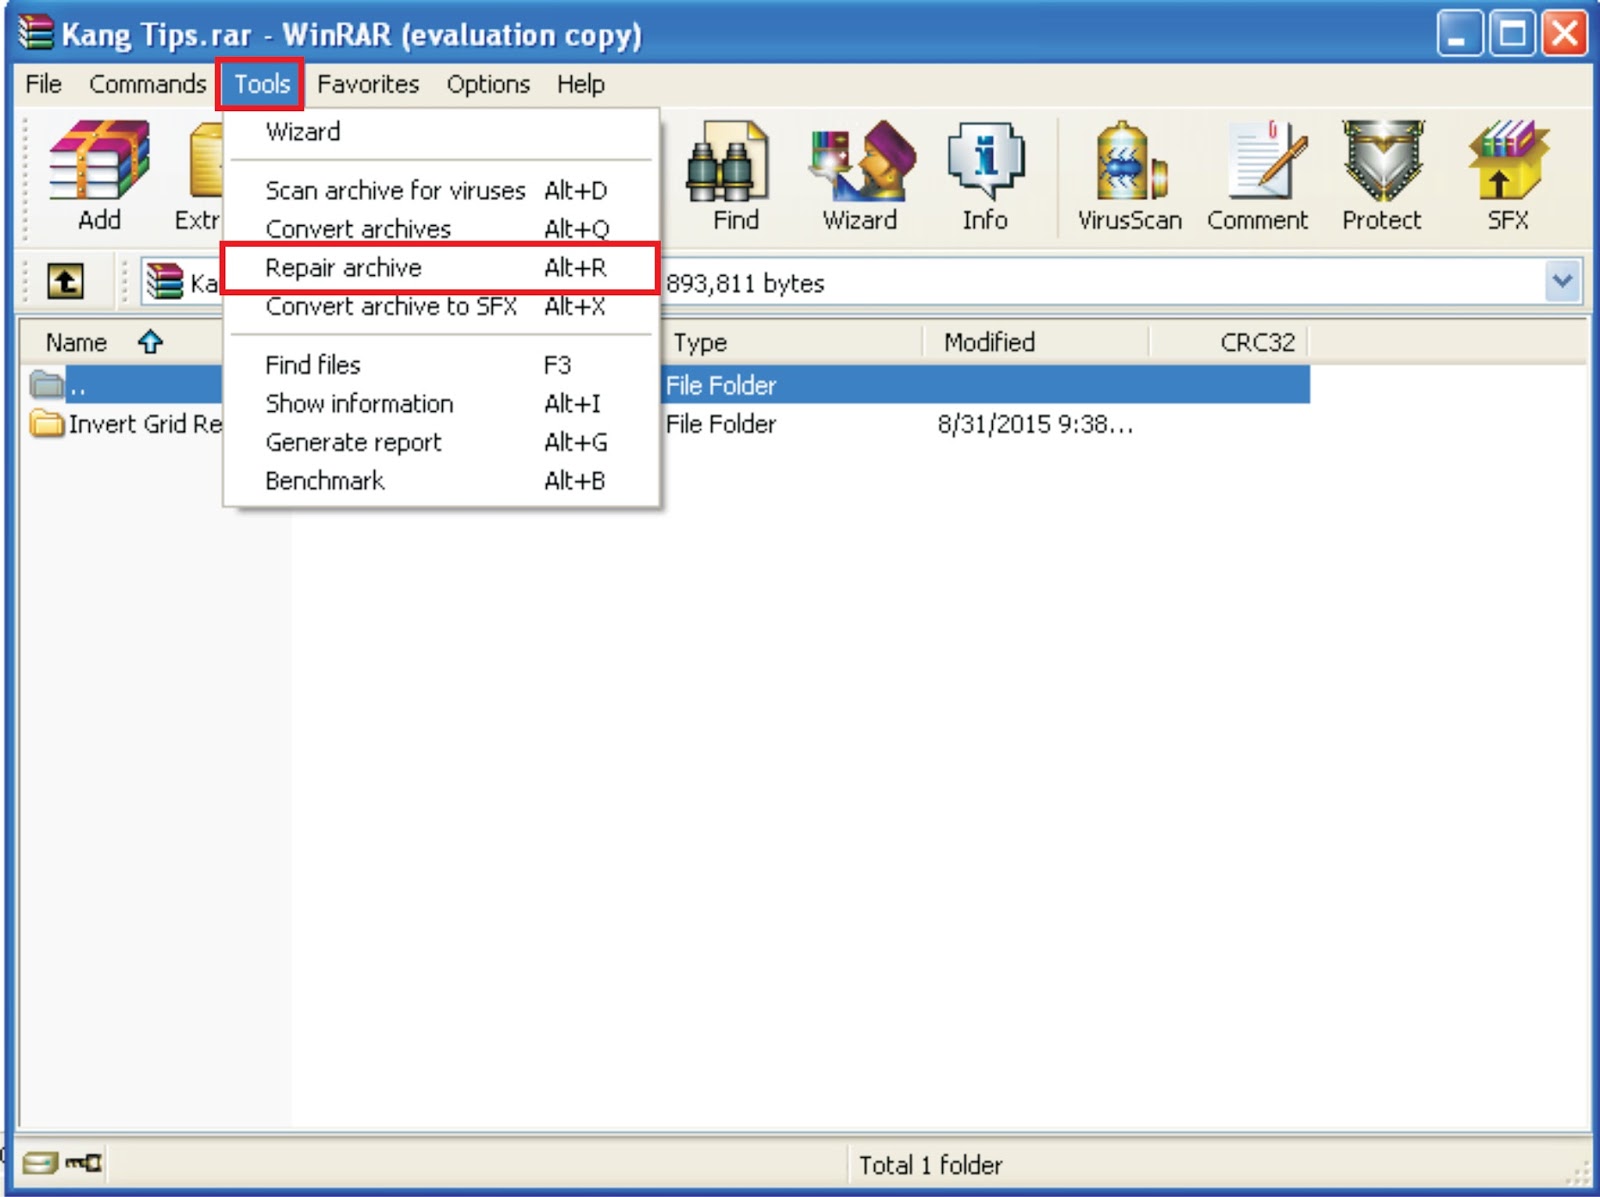The height and width of the screenshot is (1197, 1600).
Task: Open the Options menu
Action: pyautogui.click(x=488, y=84)
